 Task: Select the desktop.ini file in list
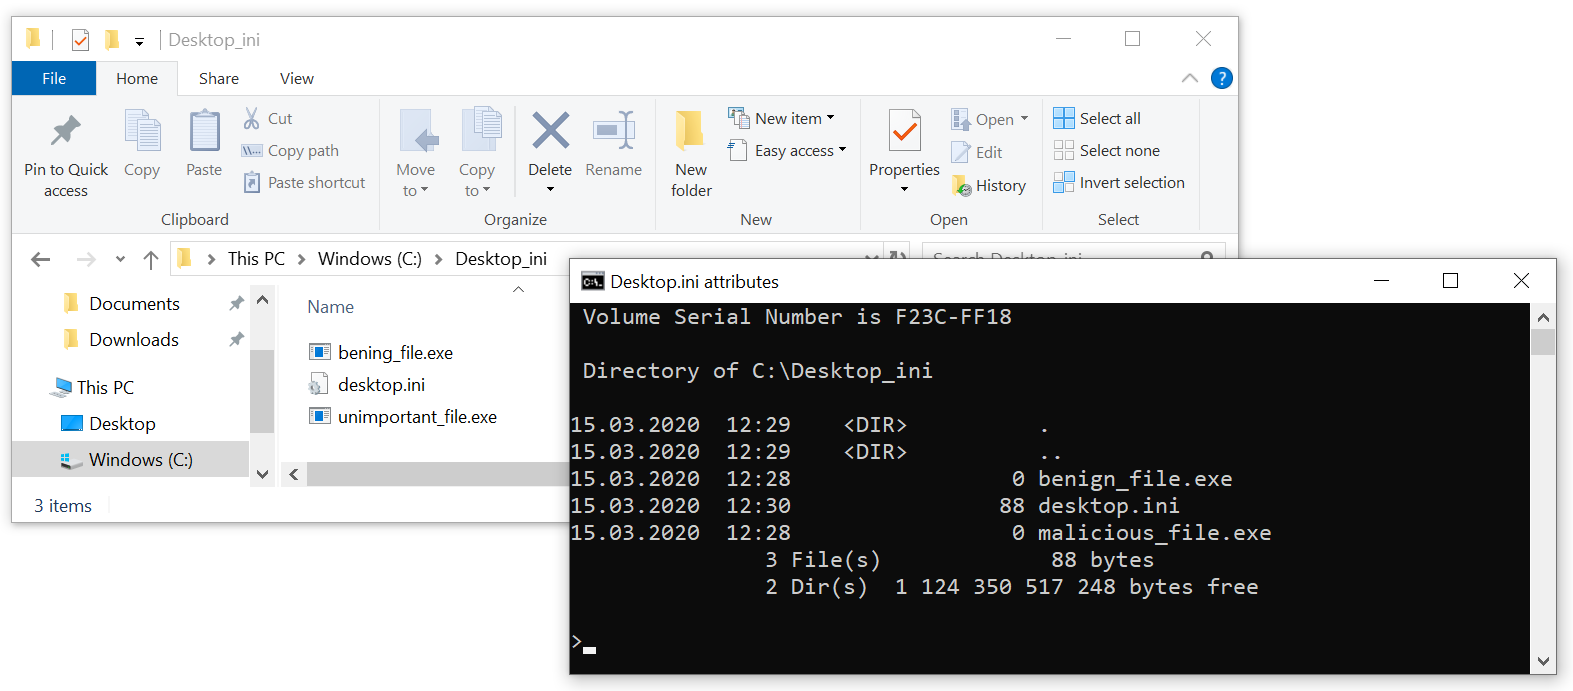(381, 385)
